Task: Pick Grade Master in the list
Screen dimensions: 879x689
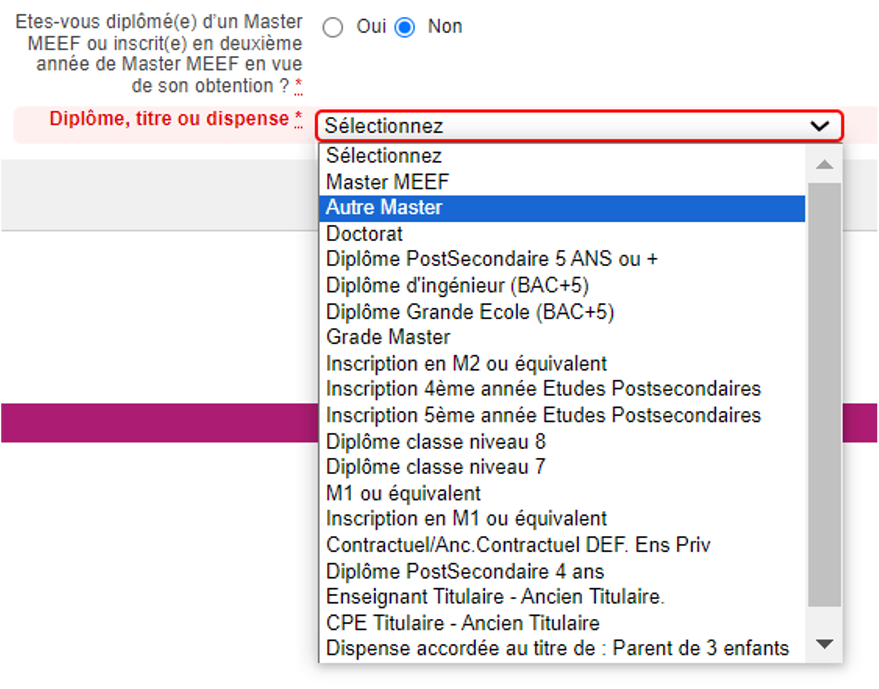Action: tap(388, 338)
